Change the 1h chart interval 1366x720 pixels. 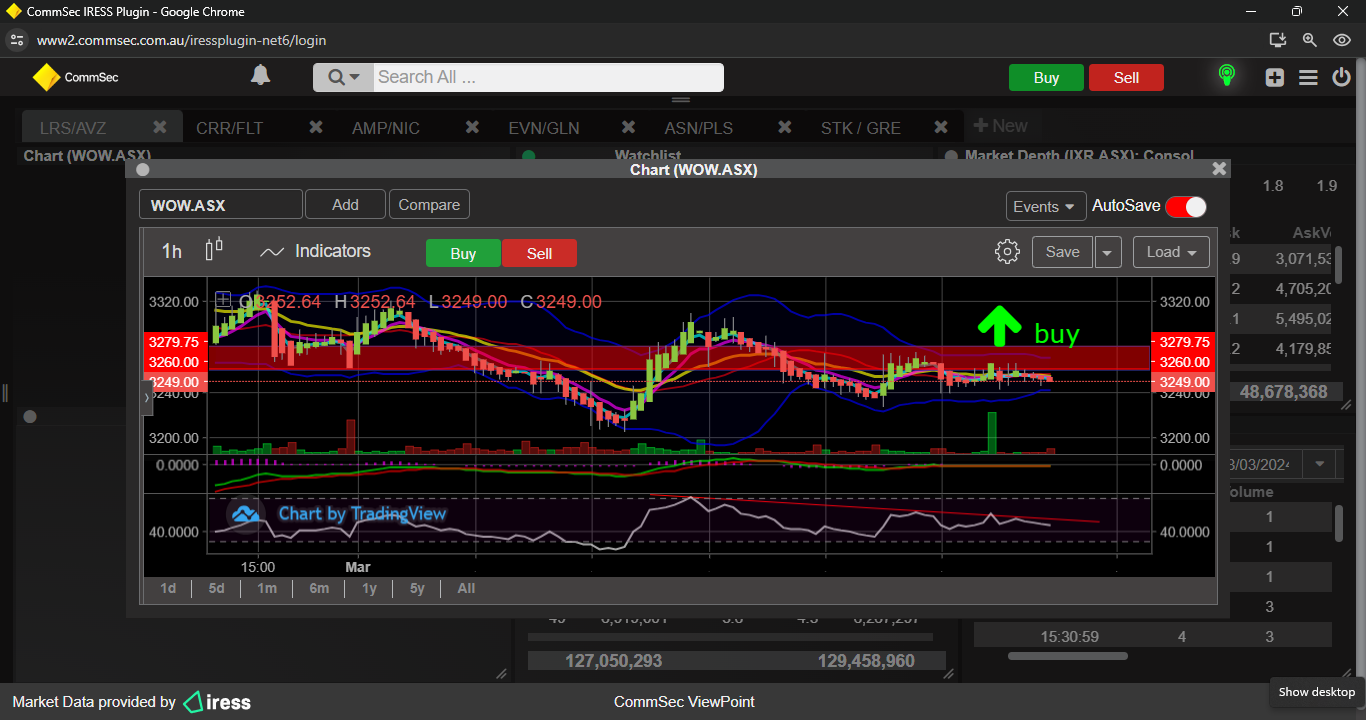tap(172, 252)
